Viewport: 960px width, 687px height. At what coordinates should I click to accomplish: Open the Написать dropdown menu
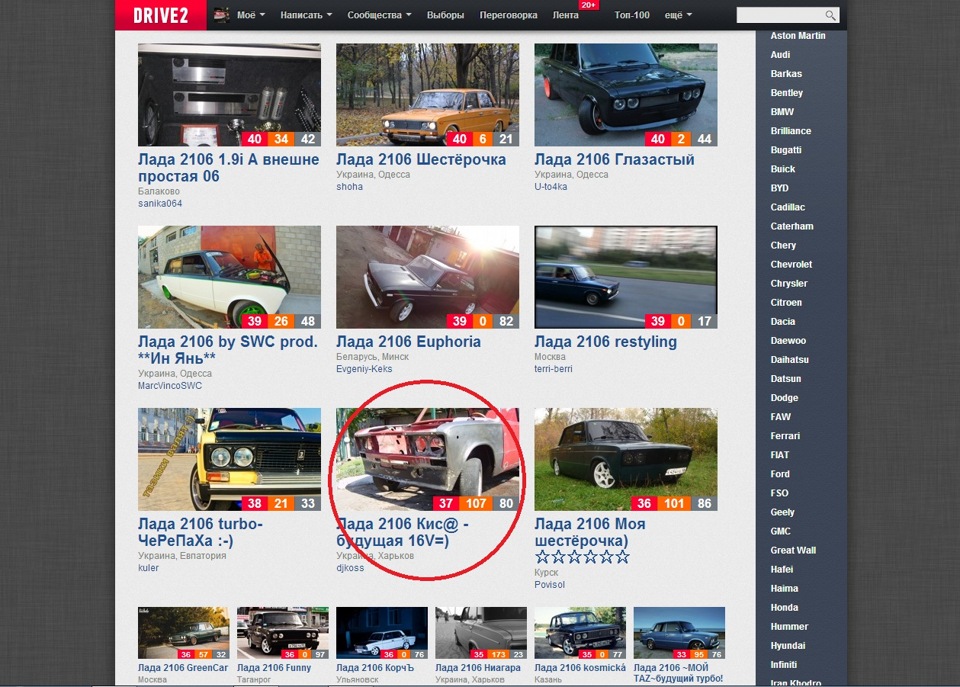(306, 15)
